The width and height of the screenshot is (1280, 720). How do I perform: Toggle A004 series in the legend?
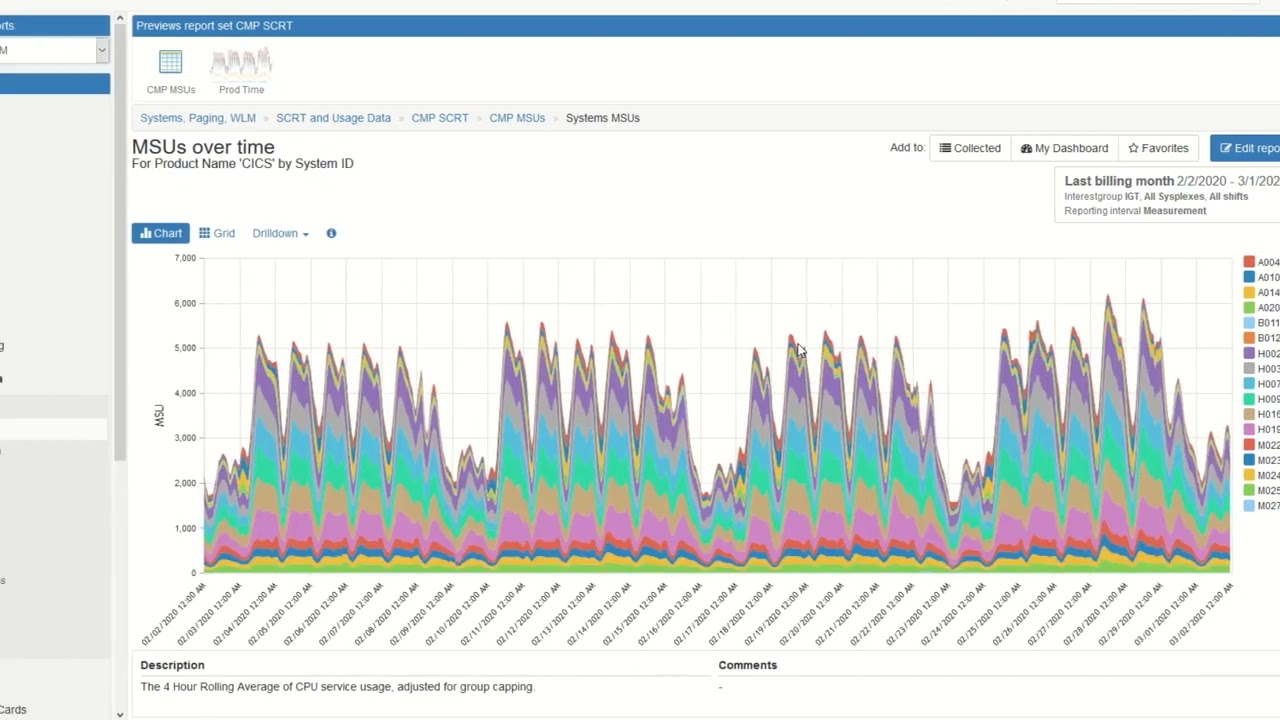1261,262
